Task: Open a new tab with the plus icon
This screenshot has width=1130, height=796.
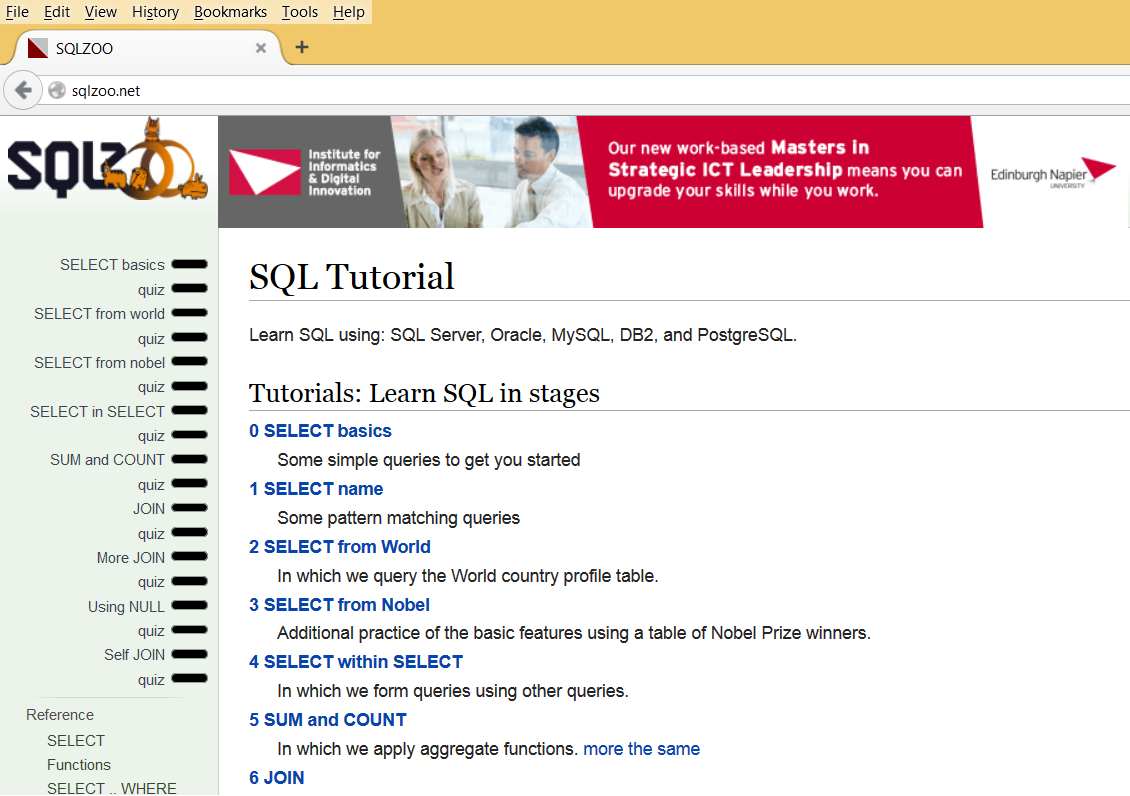Action: [301, 47]
